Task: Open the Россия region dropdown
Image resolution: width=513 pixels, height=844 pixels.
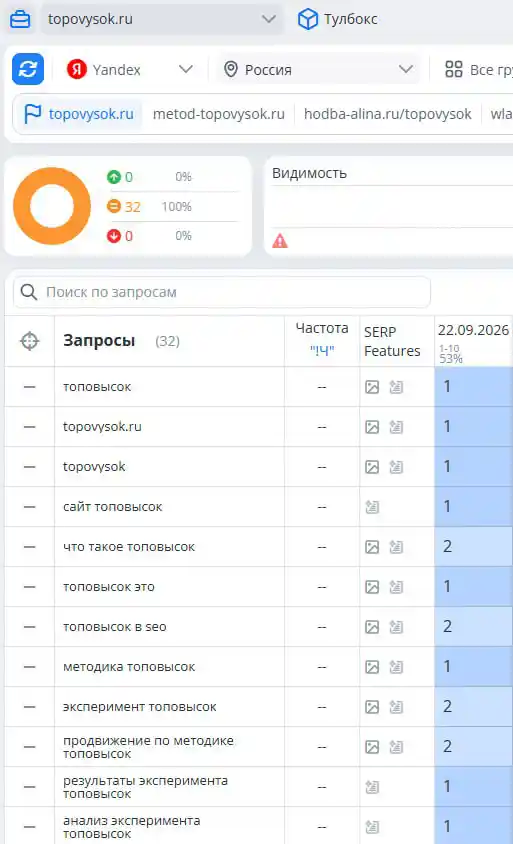Action: 318,69
